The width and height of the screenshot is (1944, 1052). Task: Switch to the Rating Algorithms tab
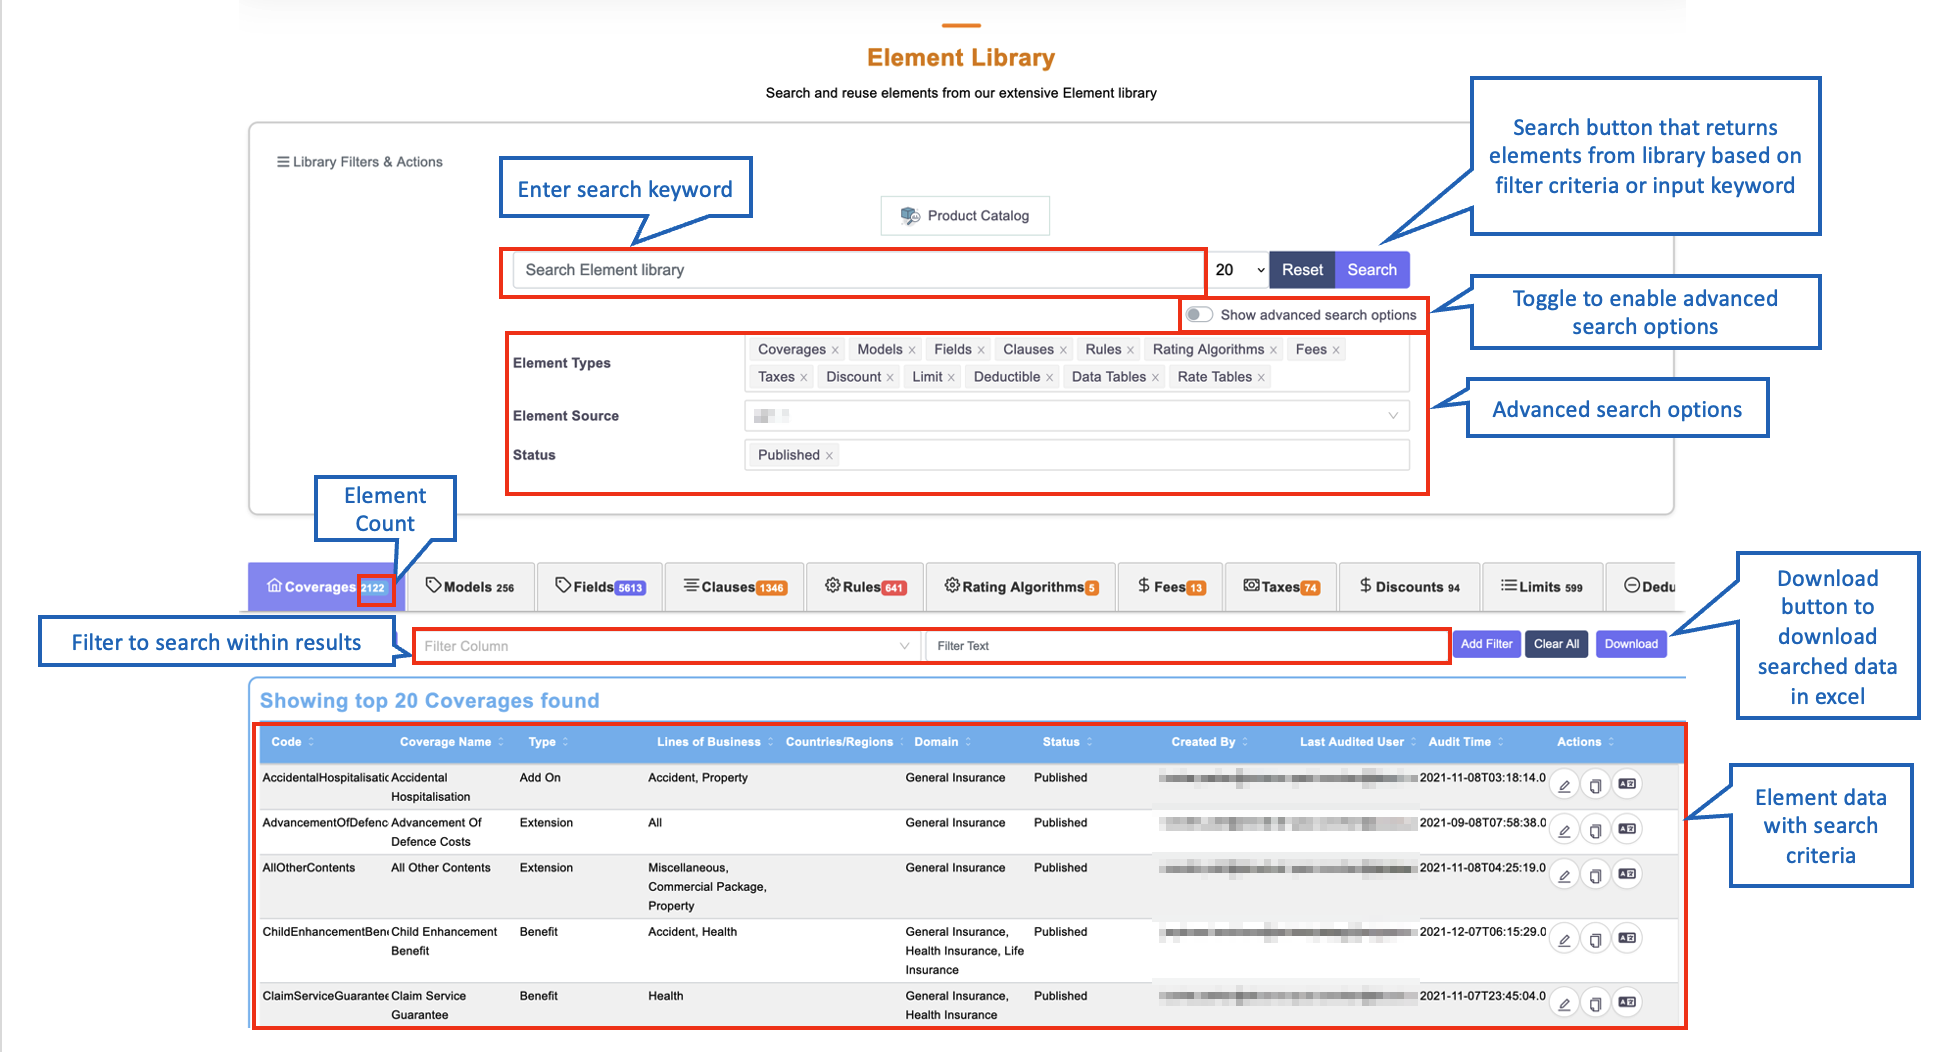[1021, 587]
